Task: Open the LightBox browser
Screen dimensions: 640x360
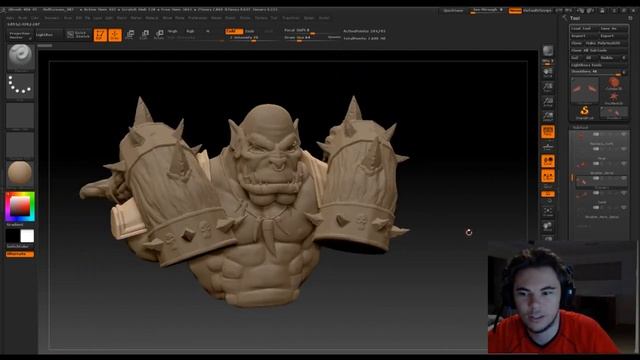Action: 48,35
